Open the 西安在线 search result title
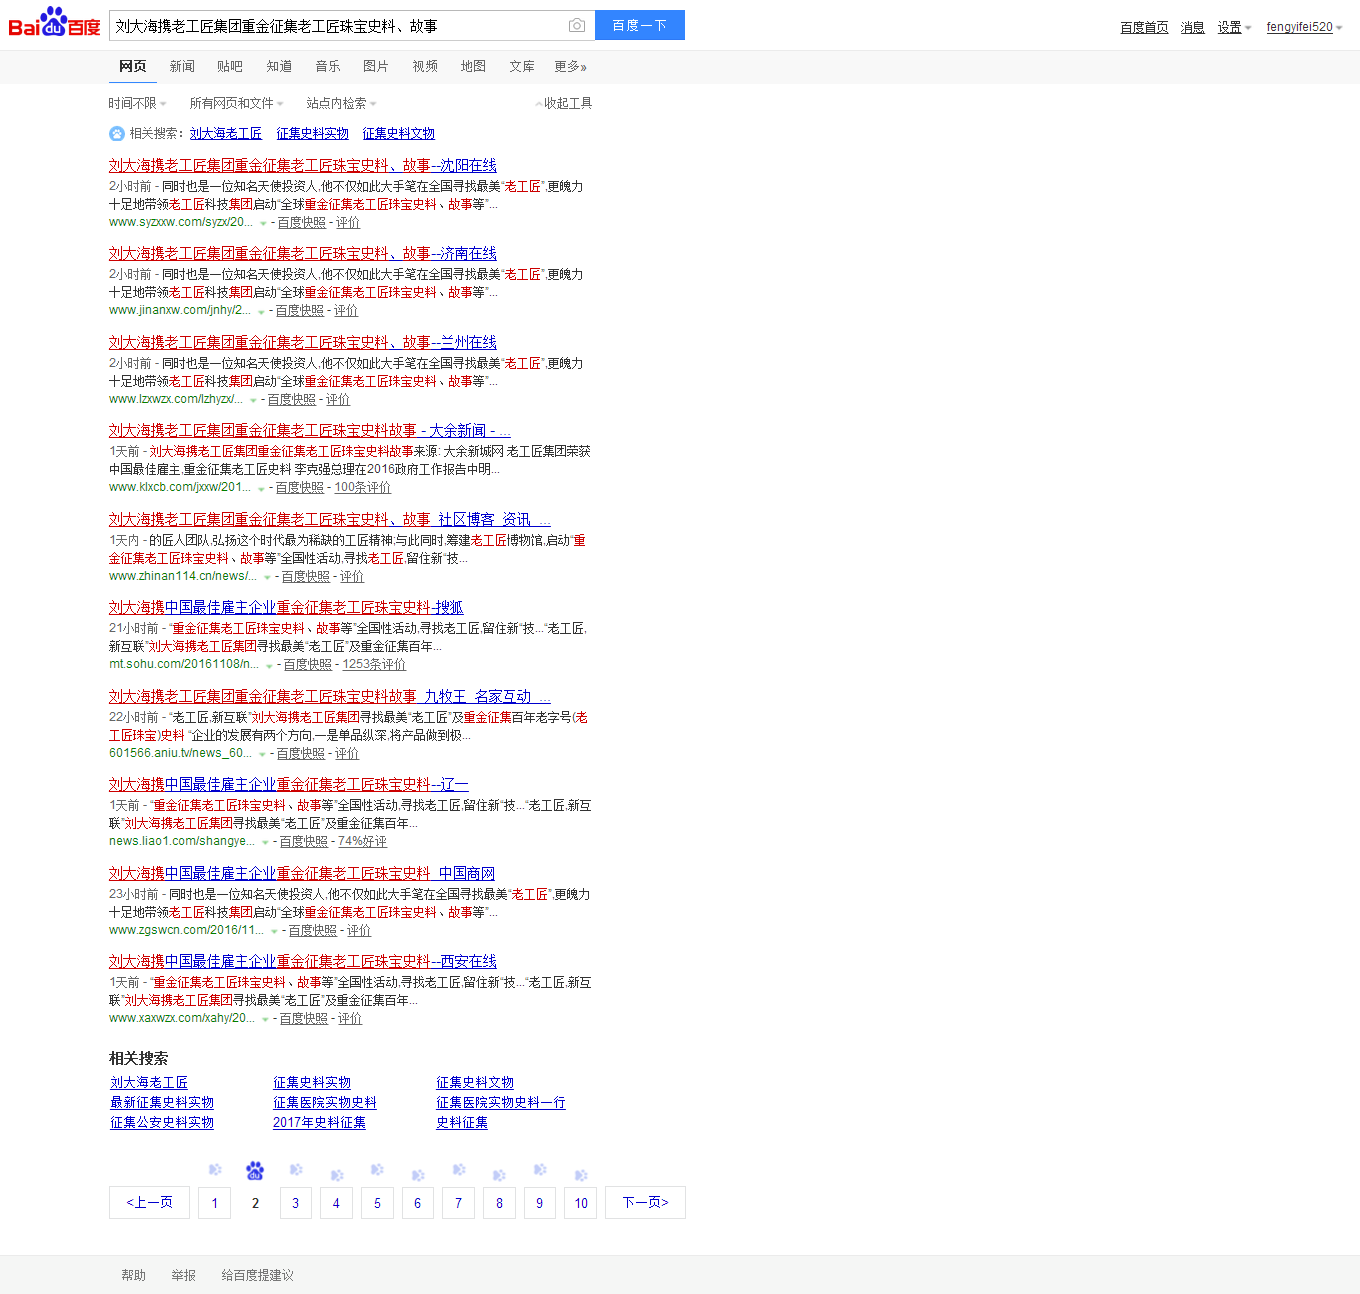 pyautogui.click(x=303, y=962)
